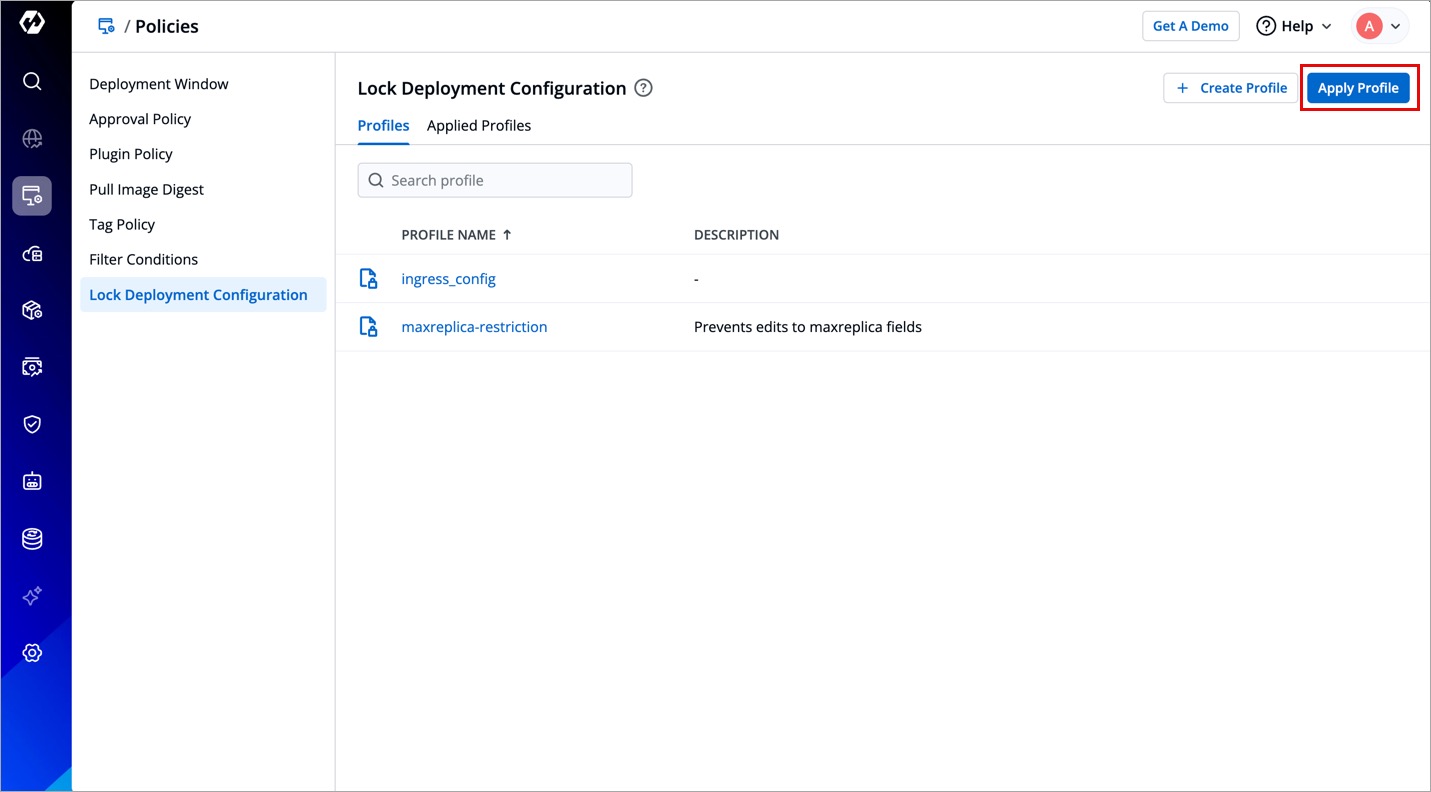Click the Devtron logo at top left
Screen dimensions: 1431x792
tap(32, 24)
